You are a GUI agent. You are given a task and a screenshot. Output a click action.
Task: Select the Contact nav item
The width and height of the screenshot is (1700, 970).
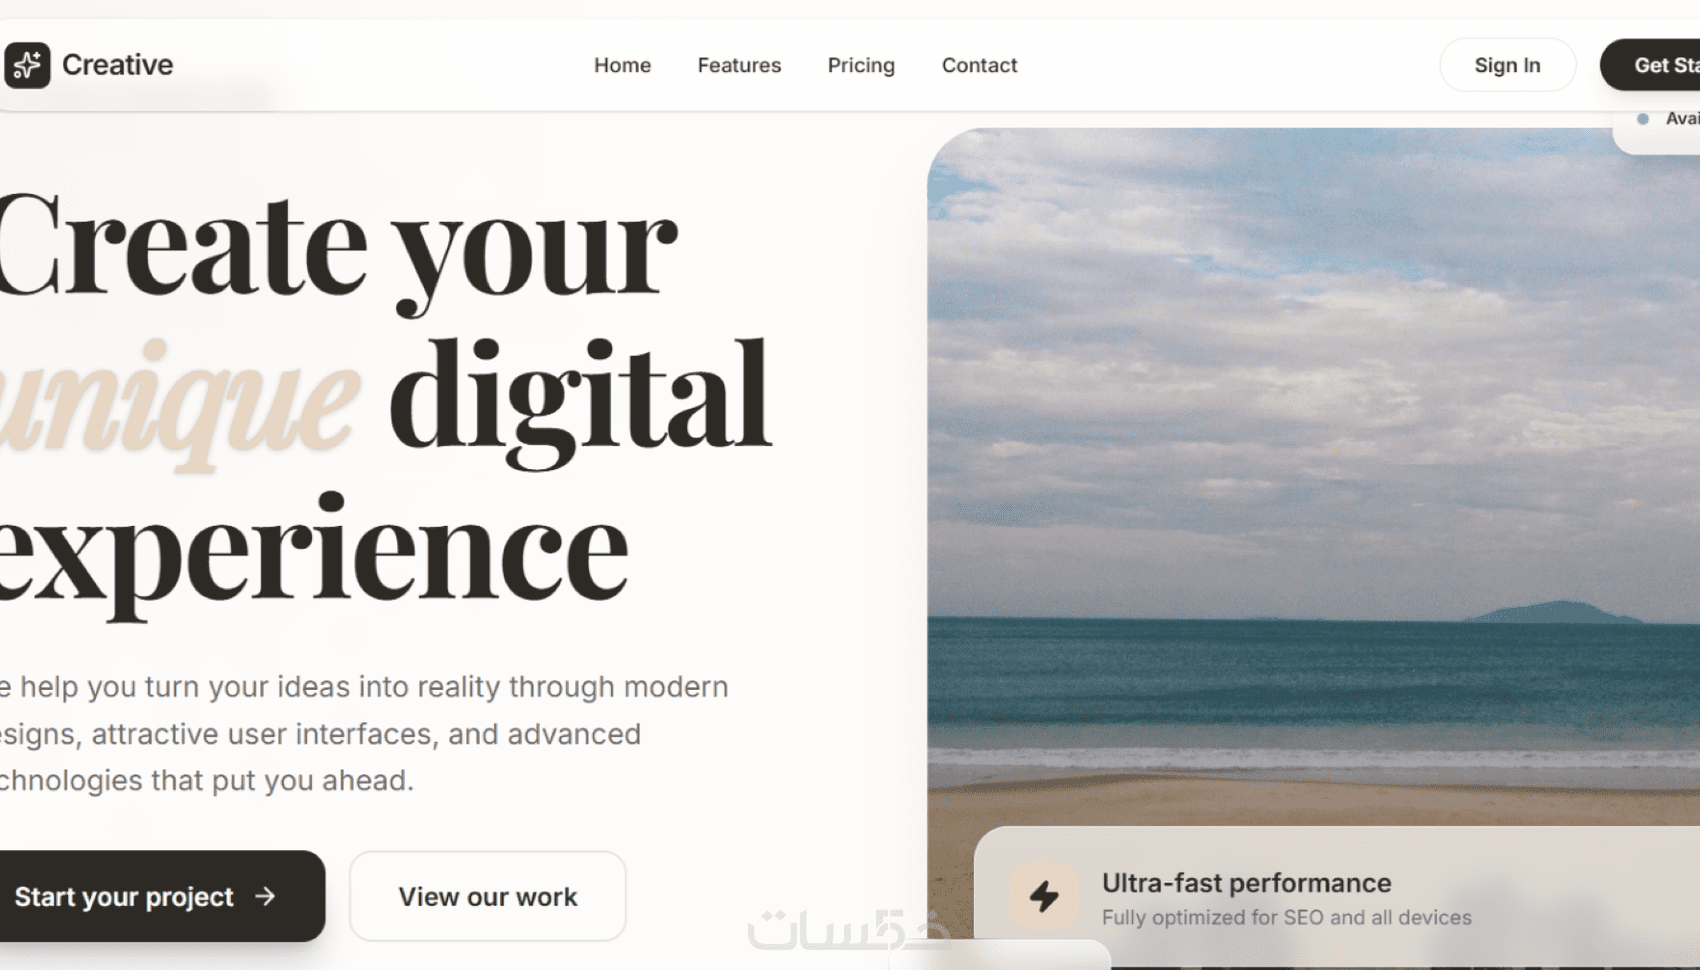click(979, 65)
